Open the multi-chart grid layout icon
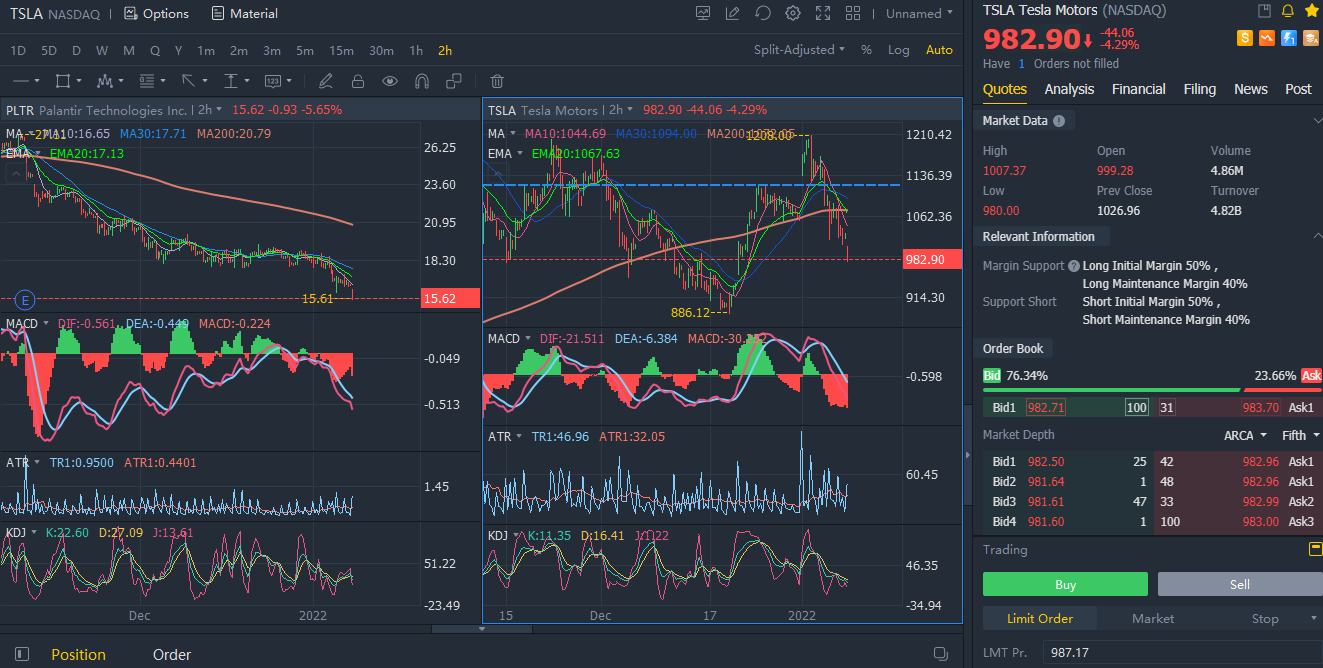The width and height of the screenshot is (1323, 668). pyautogui.click(x=853, y=13)
